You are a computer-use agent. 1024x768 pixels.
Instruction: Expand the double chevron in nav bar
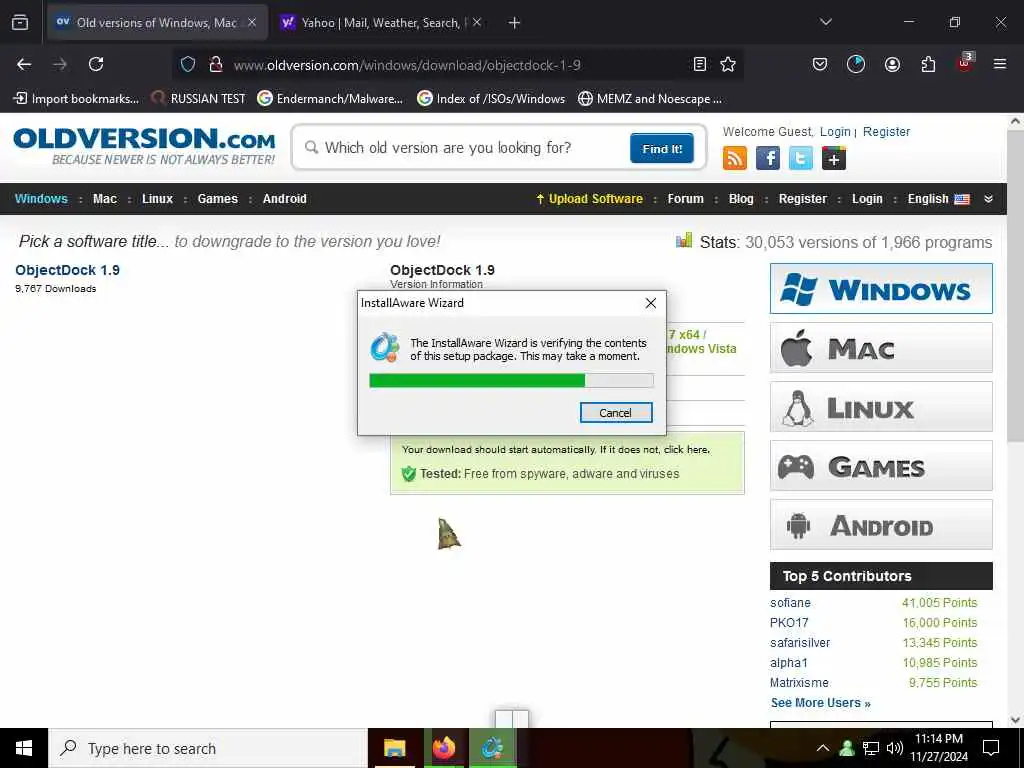click(988, 199)
